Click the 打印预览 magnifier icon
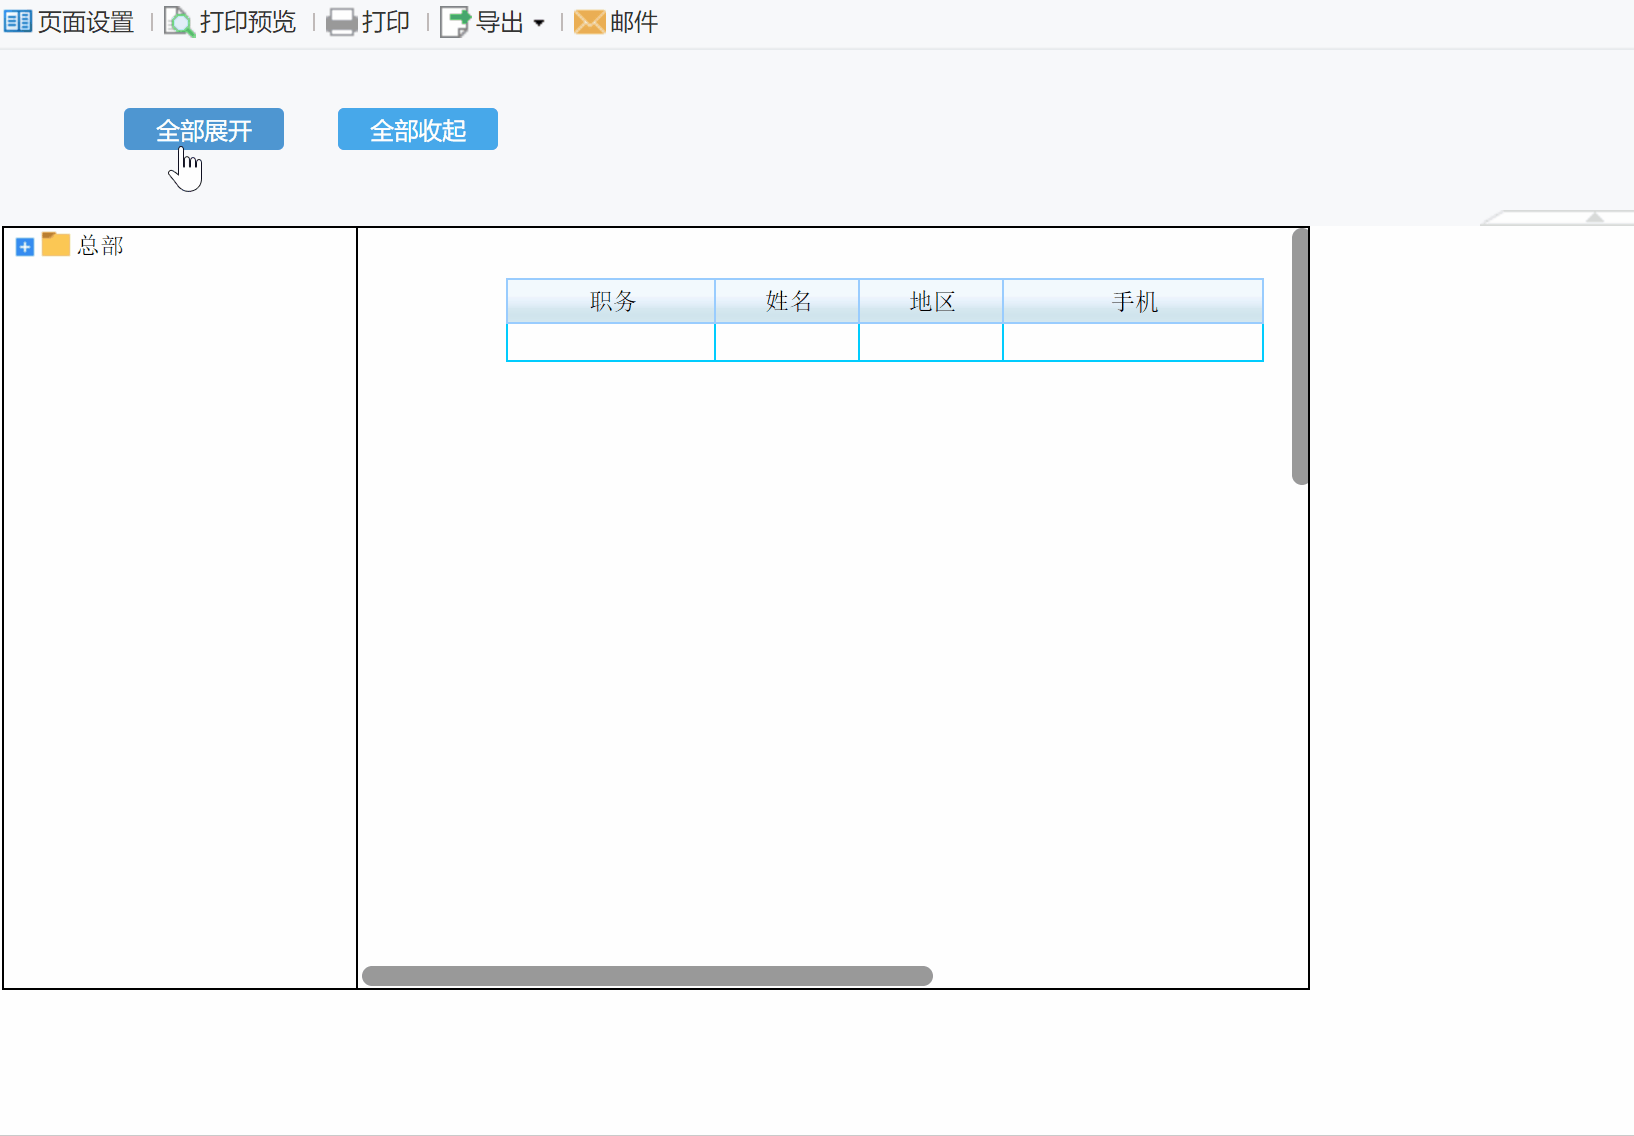Screen dimensions: 1634x1136 [179, 22]
